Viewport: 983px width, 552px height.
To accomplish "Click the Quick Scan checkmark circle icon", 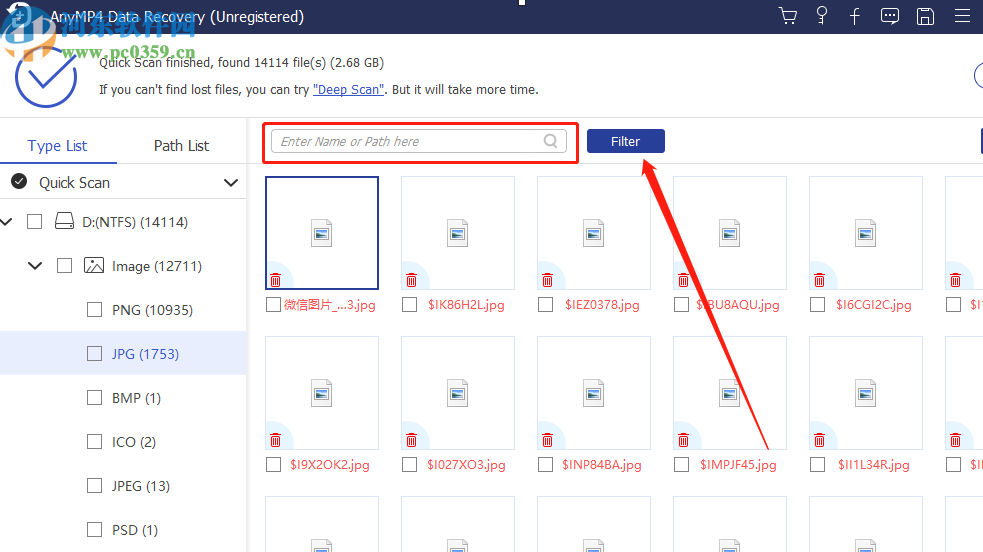I will tap(19, 181).
